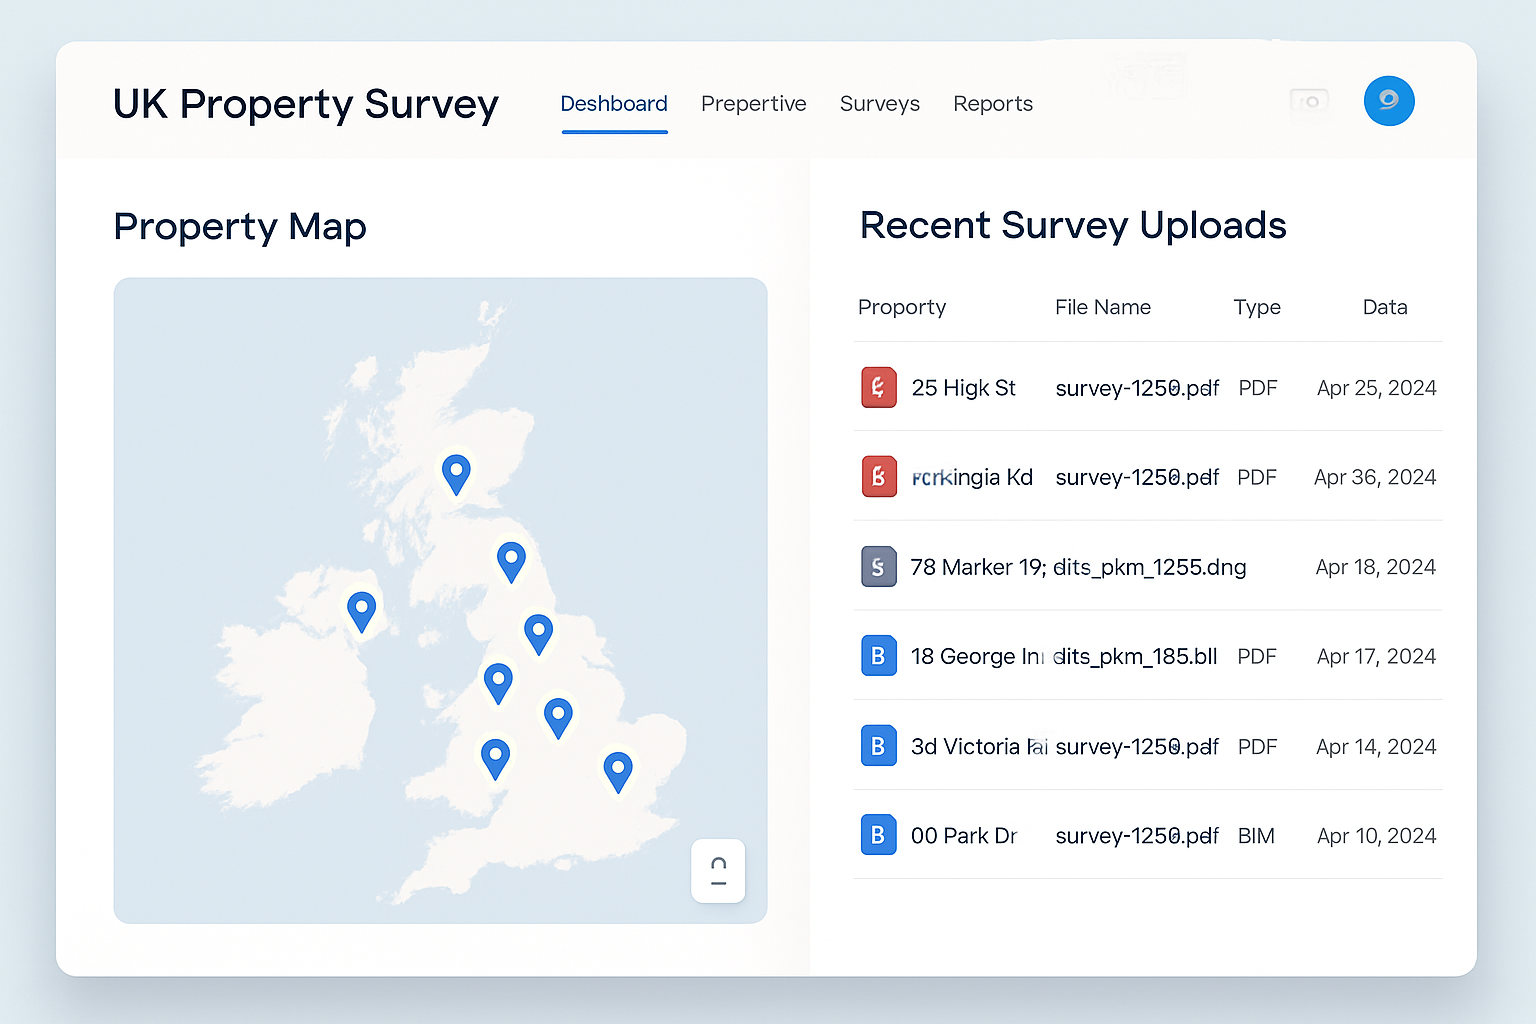Switch to the Surveys tab
This screenshot has width=1536, height=1024.
tap(879, 103)
